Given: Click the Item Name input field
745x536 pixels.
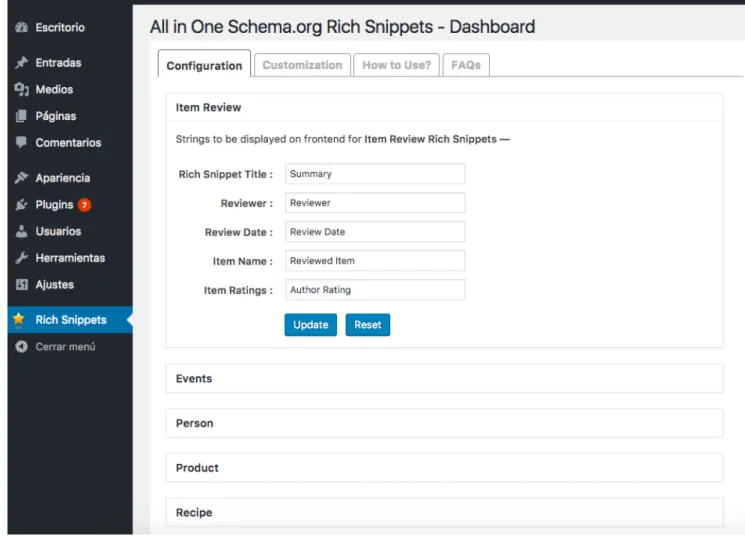Looking at the screenshot, I should pyautogui.click(x=375, y=260).
